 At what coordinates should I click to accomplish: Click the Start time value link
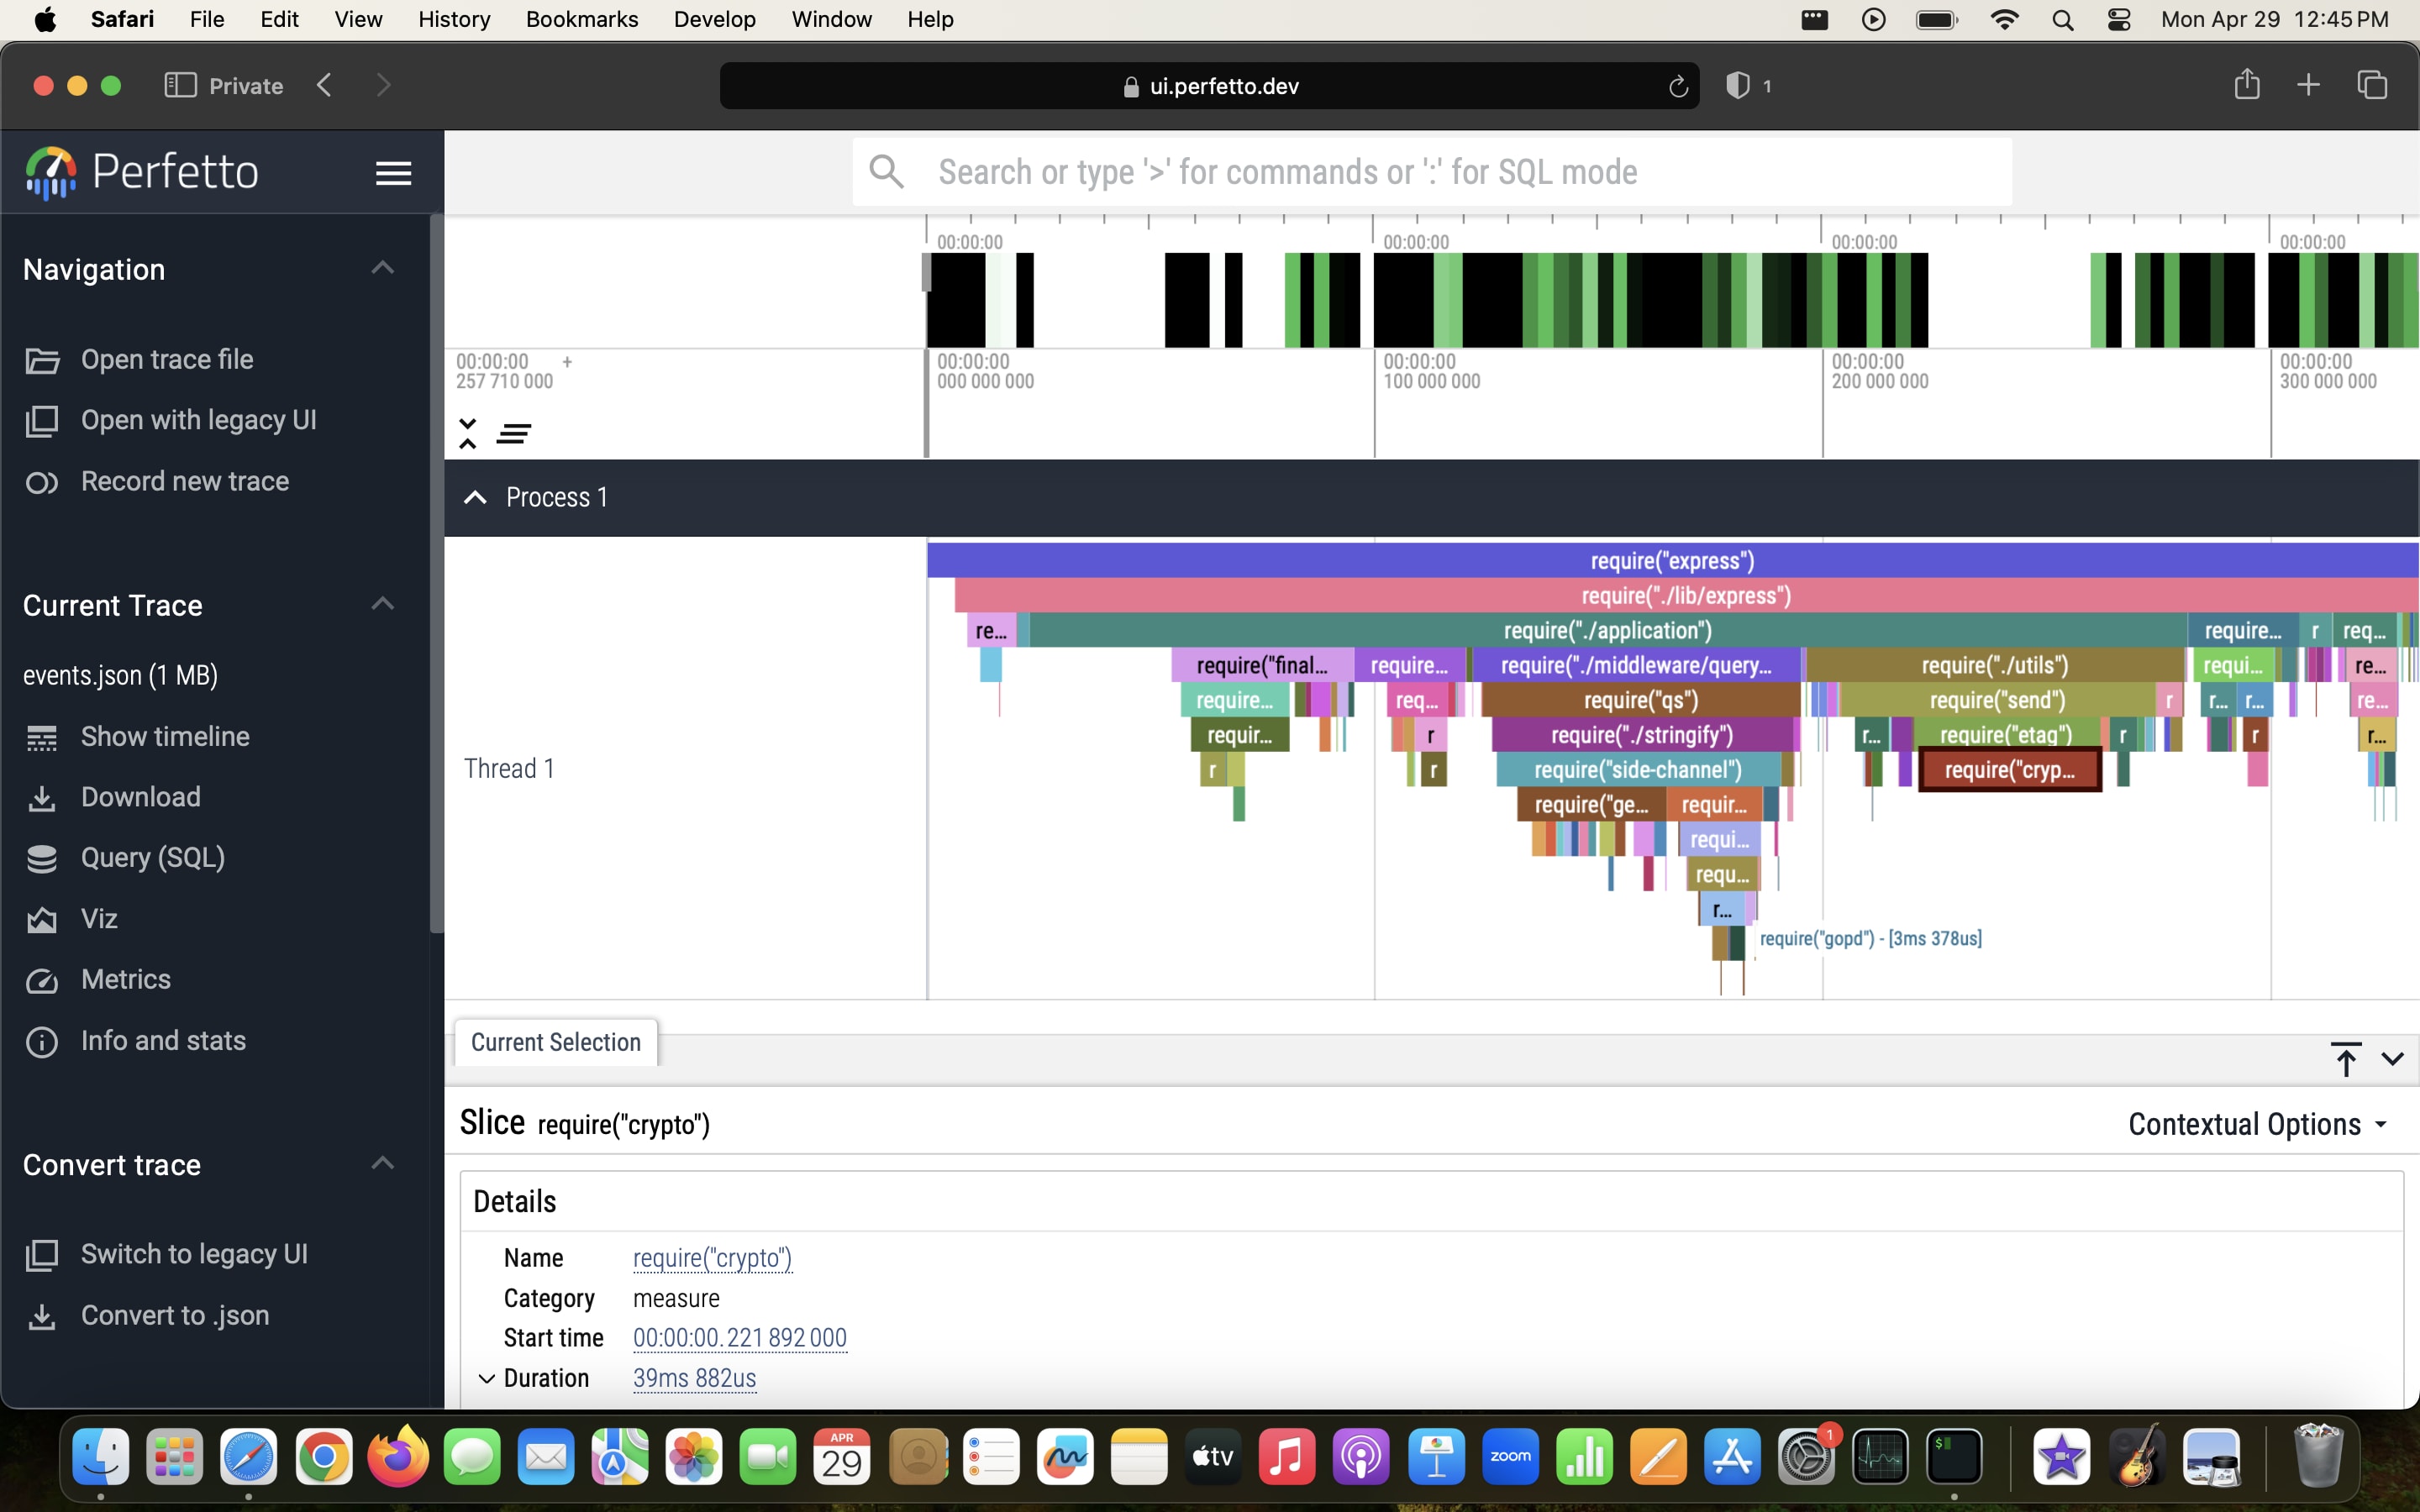(739, 1337)
